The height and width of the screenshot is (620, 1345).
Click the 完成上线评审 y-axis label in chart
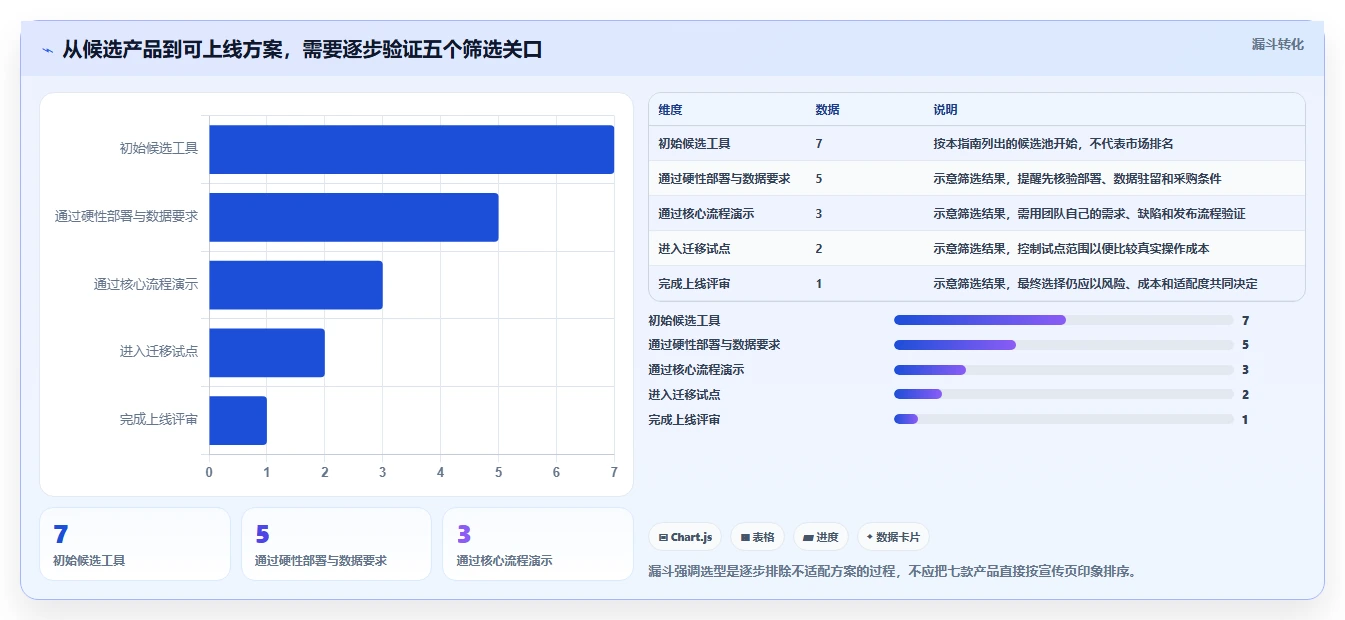point(158,420)
